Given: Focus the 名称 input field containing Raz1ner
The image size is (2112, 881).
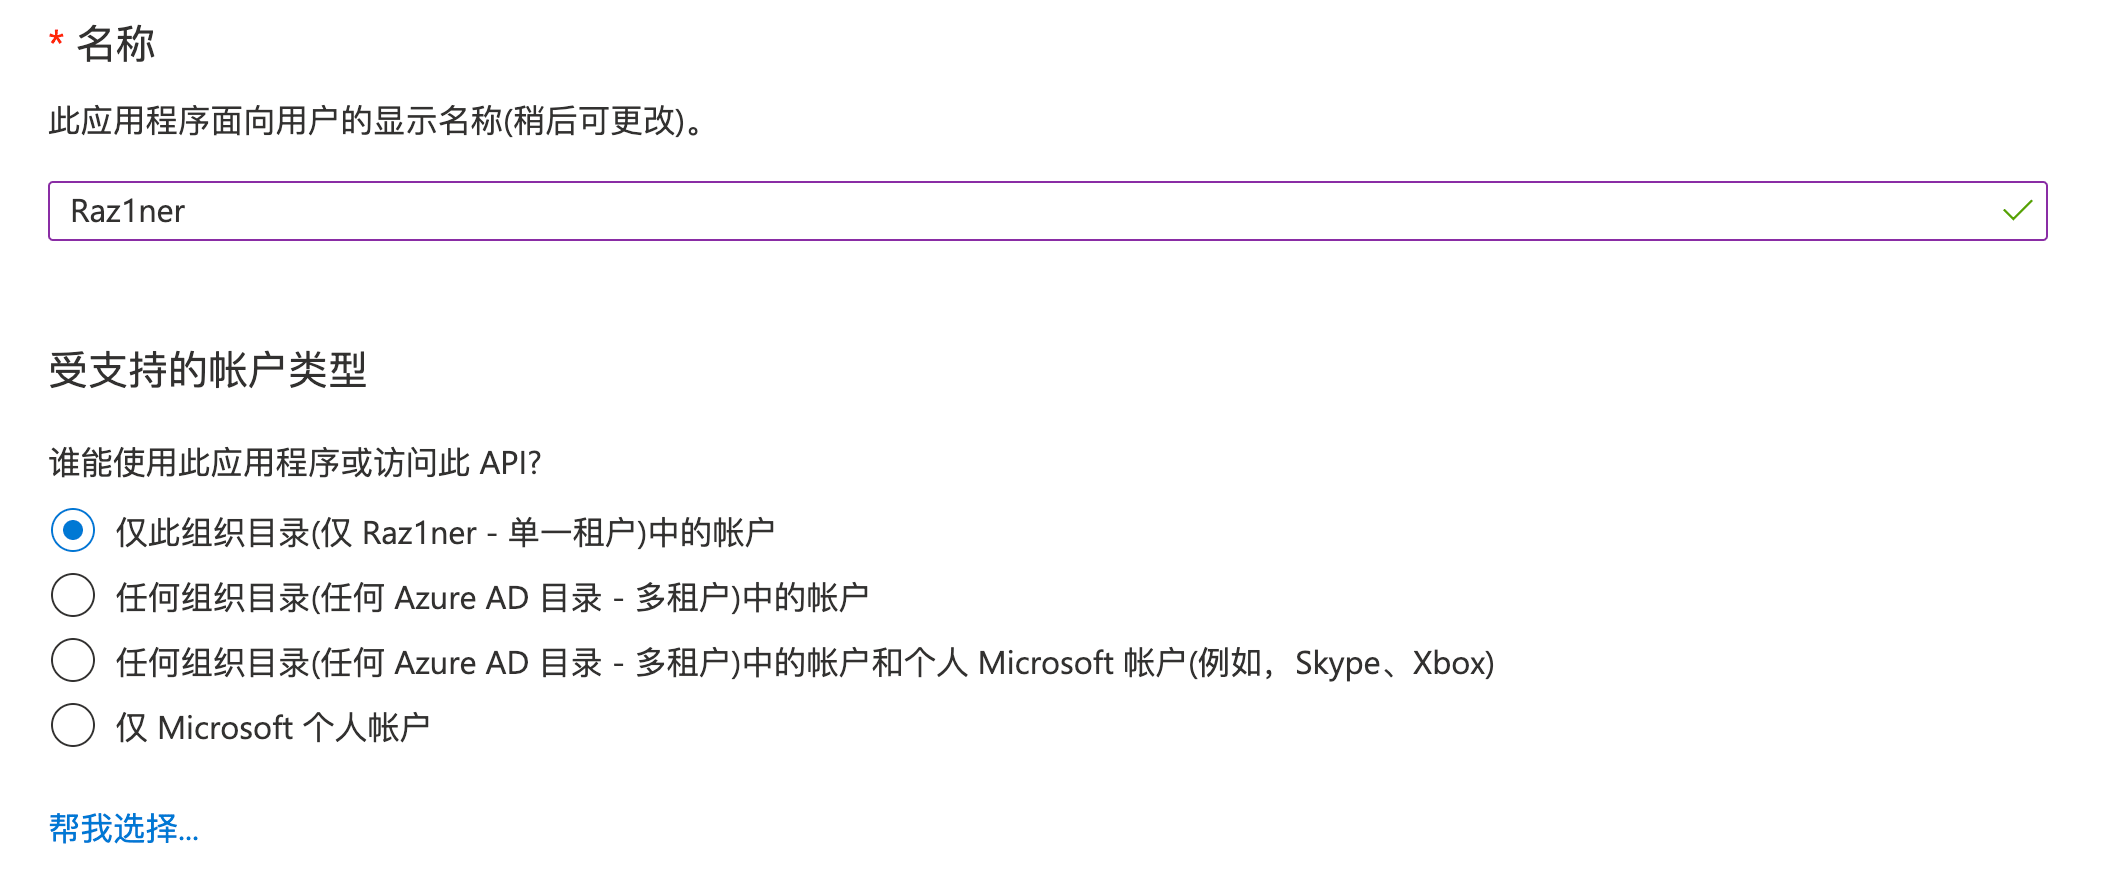Looking at the screenshot, I should pos(1047,211).
